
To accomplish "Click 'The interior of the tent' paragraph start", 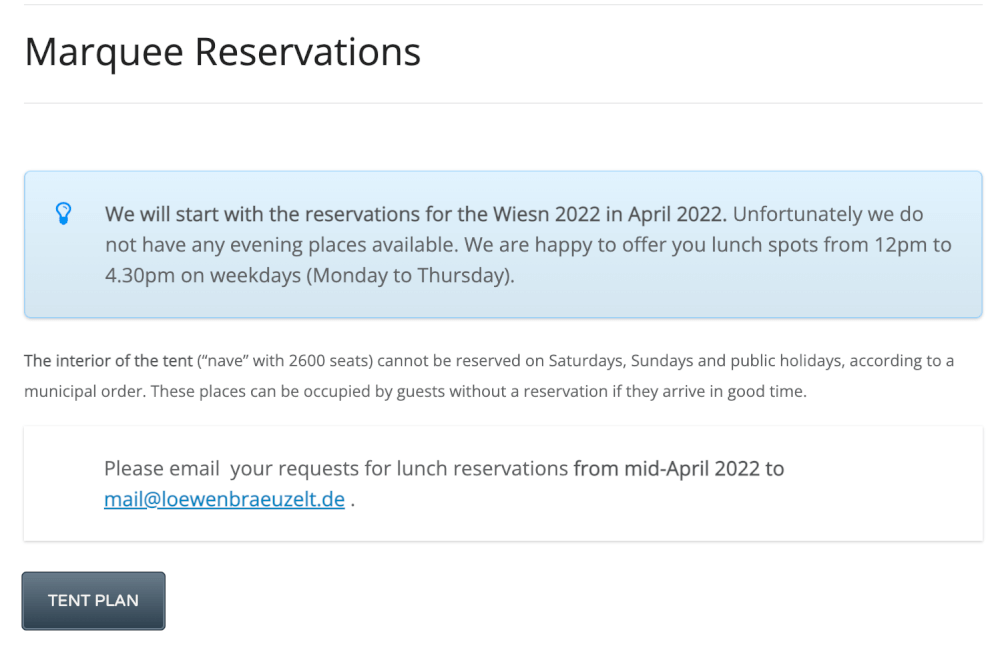I will coord(108,361).
